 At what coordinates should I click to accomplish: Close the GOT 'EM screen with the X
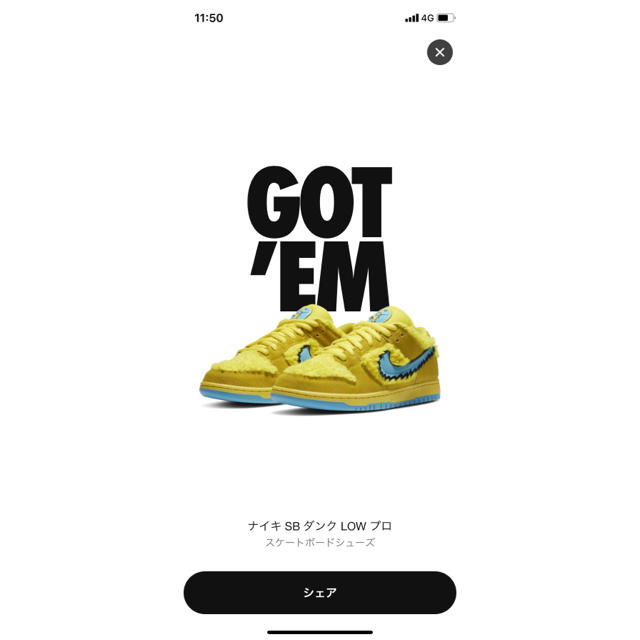(440, 52)
